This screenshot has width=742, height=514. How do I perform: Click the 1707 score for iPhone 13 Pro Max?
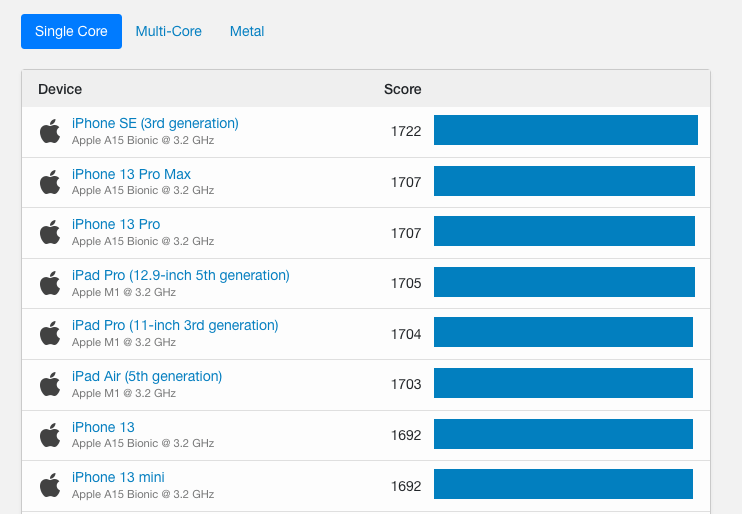pos(406,182)
